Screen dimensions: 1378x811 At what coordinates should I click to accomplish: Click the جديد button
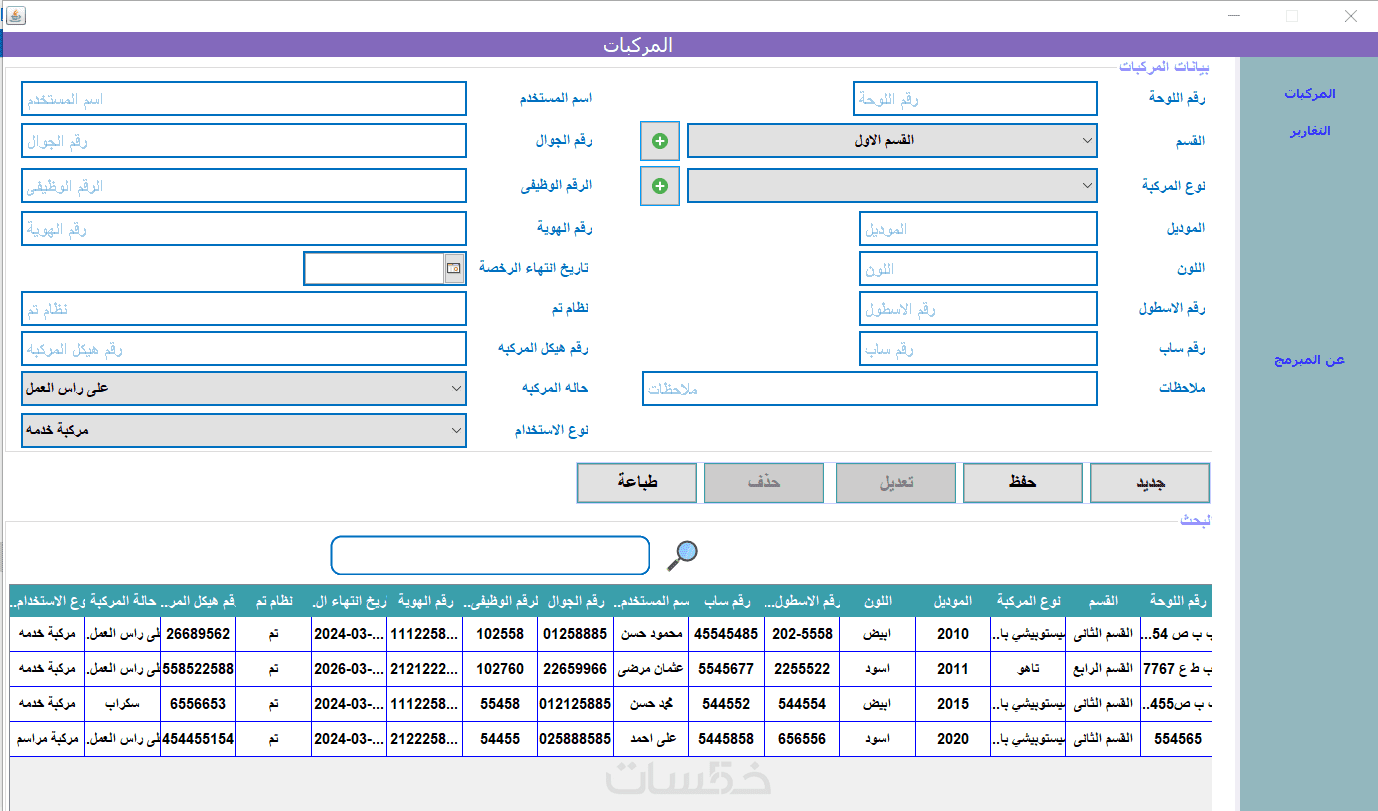1150,483
